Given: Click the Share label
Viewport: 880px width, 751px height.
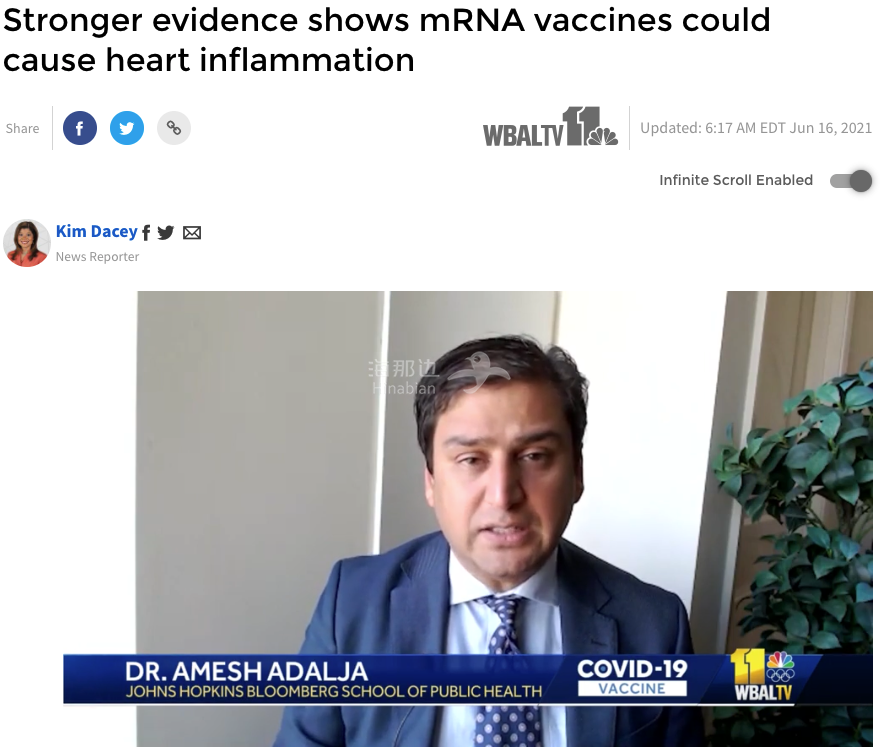Looking at the screenshot, I should [22, 129].
